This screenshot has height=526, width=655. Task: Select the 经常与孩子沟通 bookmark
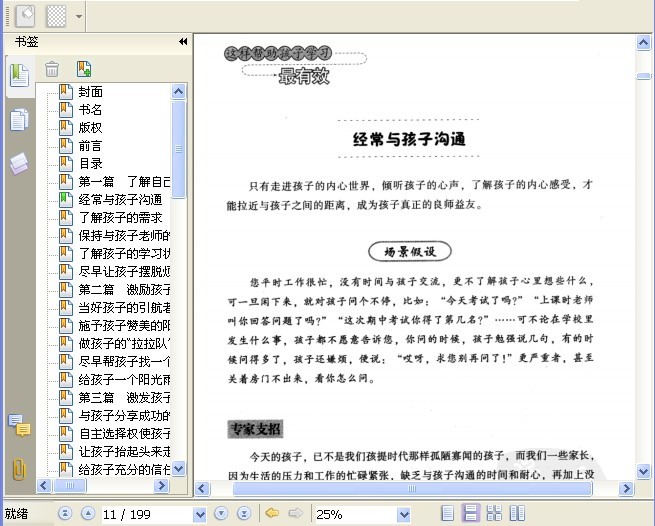click(x=120, y=200)
